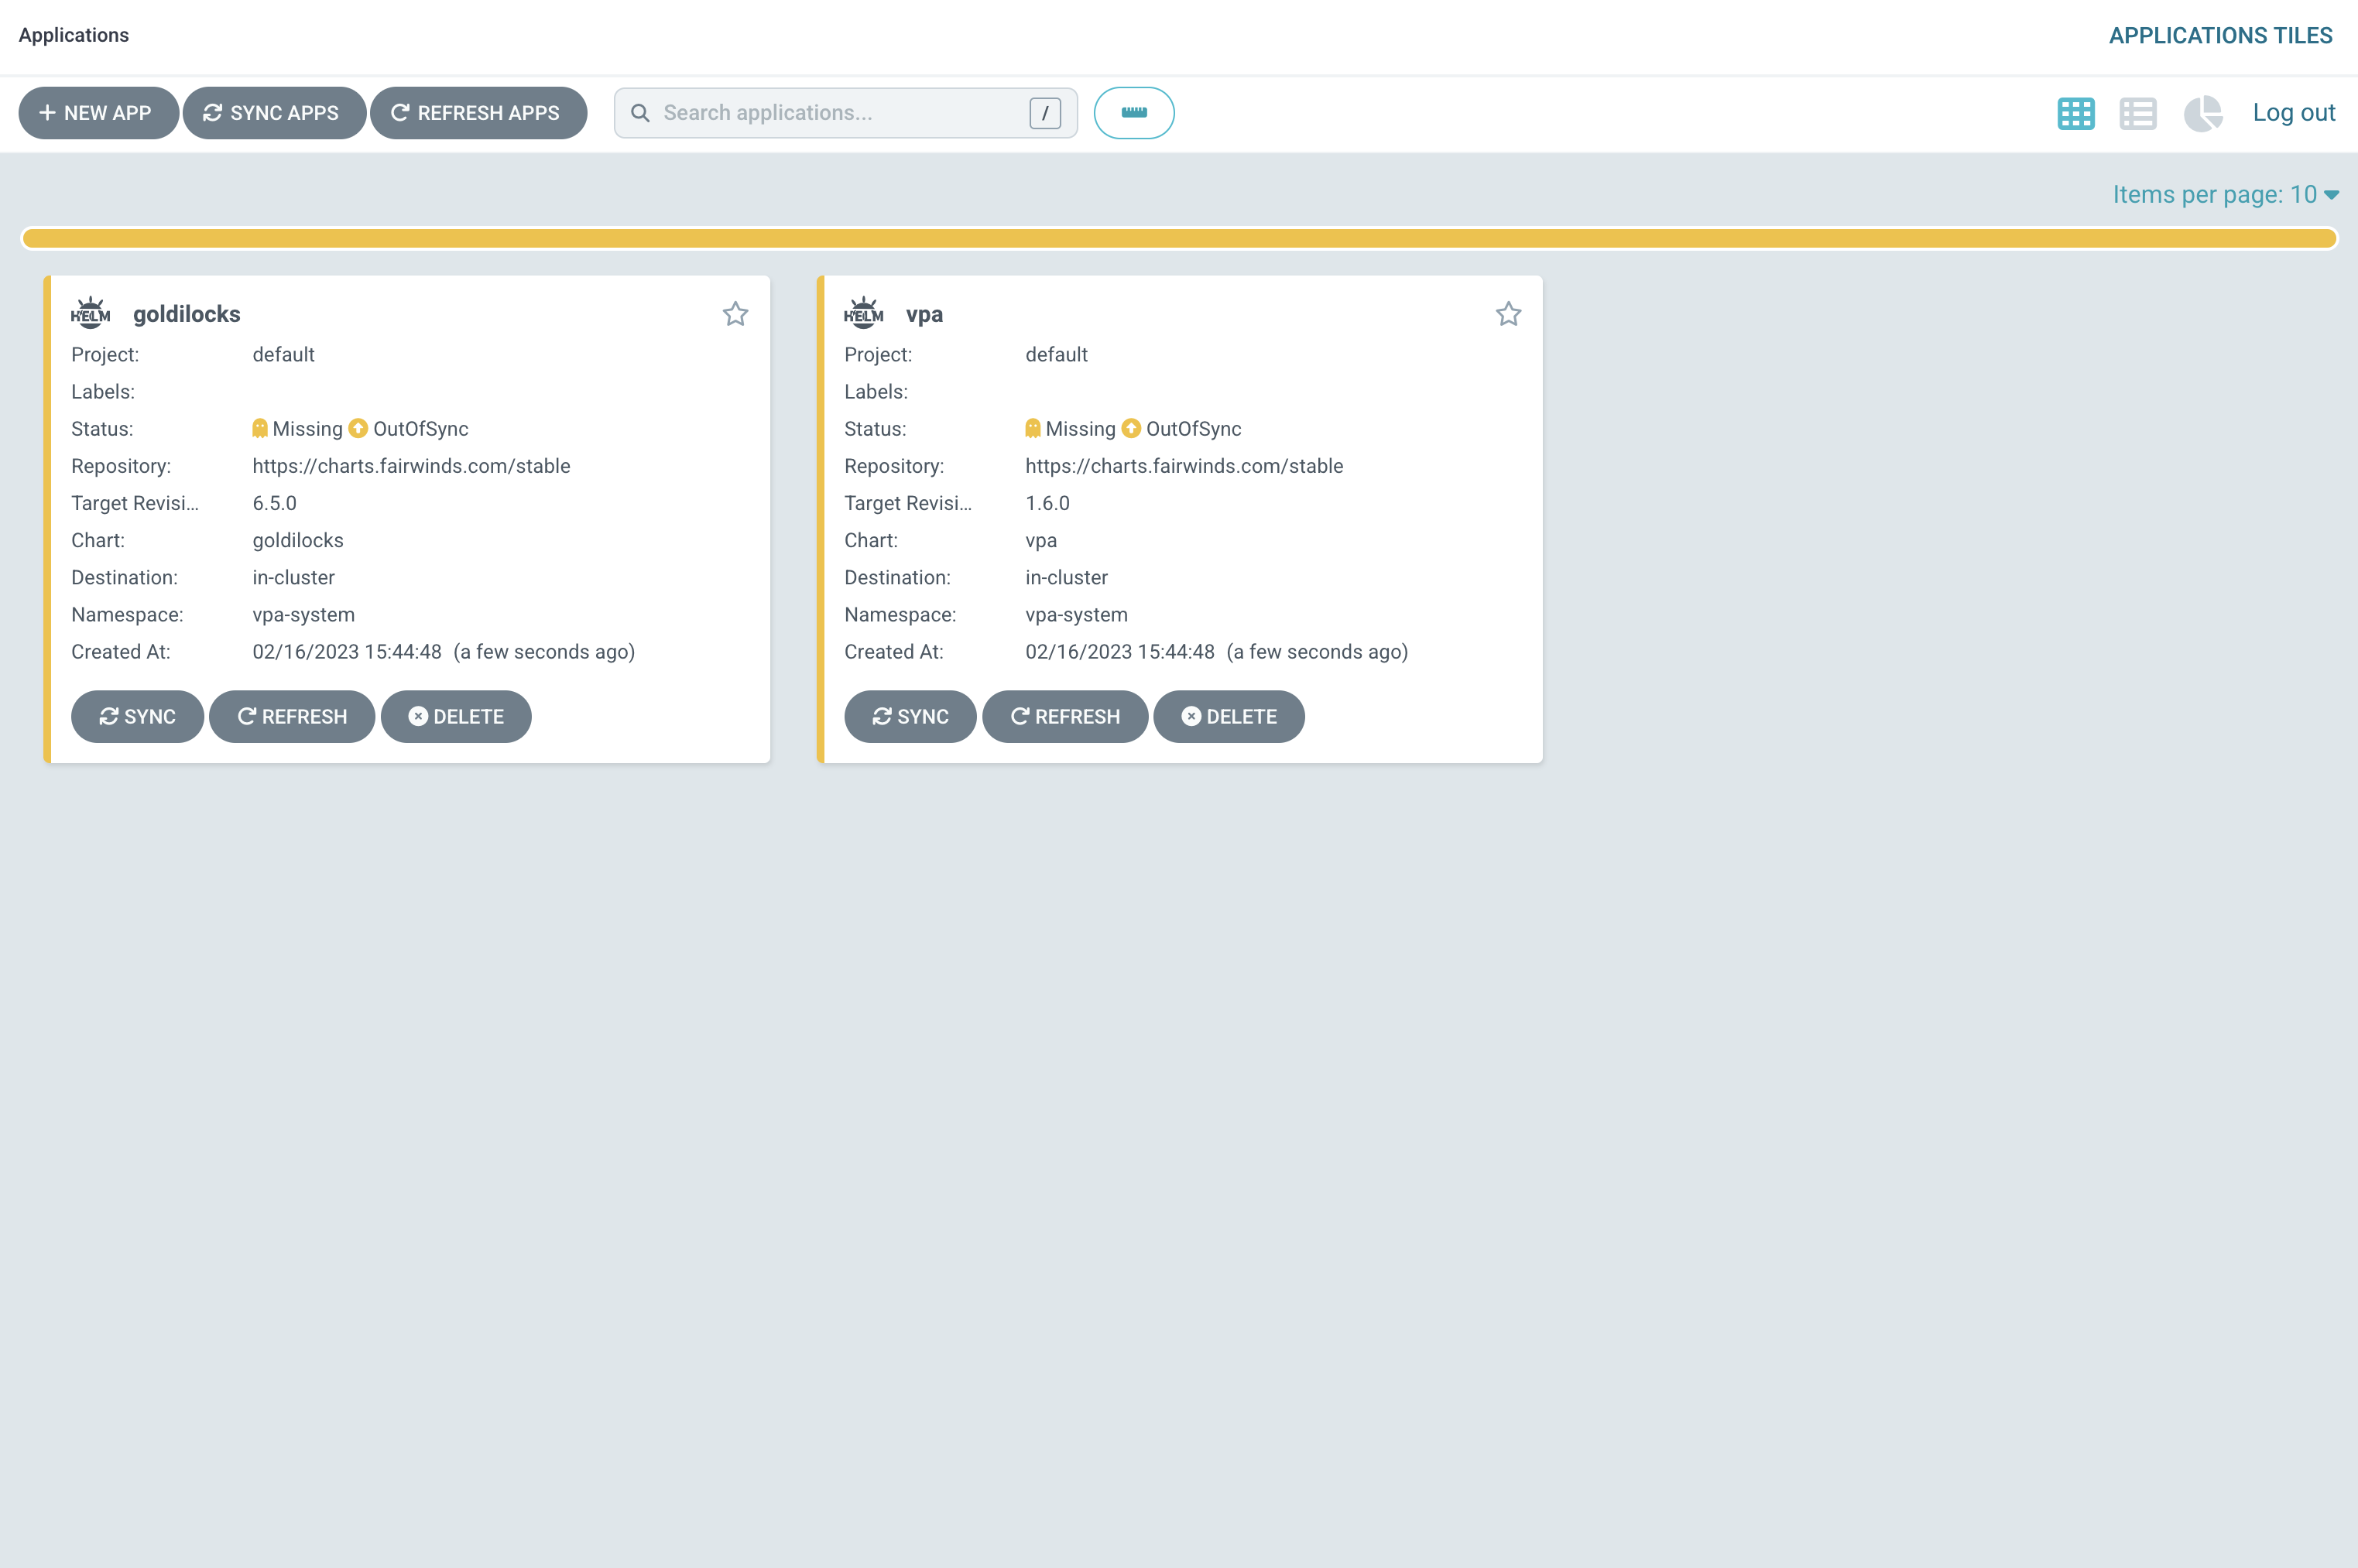This screenshot has height=1568, width=2358.
Task: Click target revision 1.6.0
Action: pos(1047,502)
